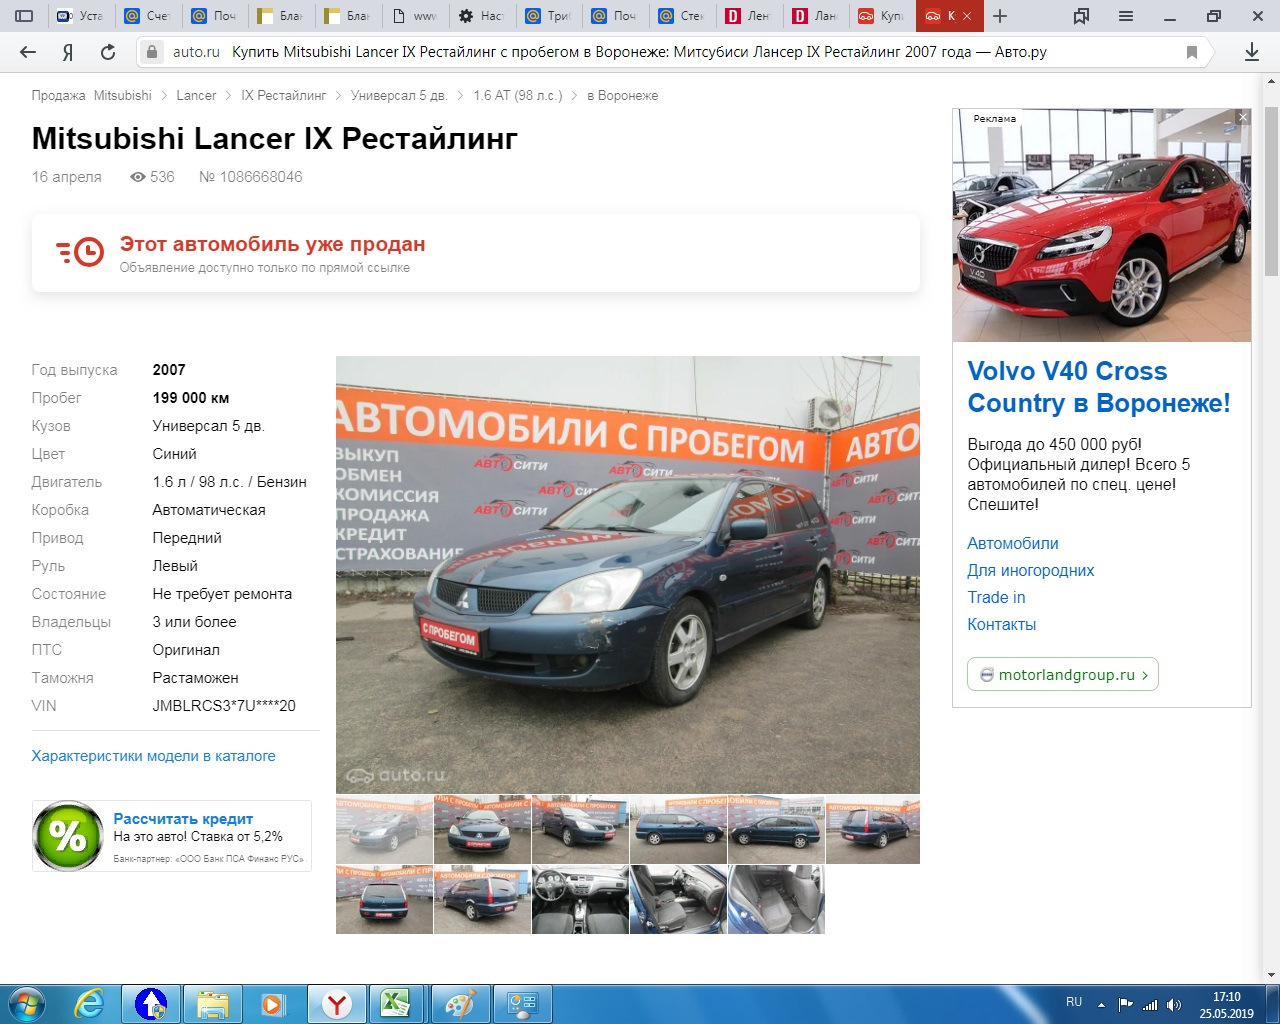
Task: Open a new tab with the plus
Action: [1000, 16]
